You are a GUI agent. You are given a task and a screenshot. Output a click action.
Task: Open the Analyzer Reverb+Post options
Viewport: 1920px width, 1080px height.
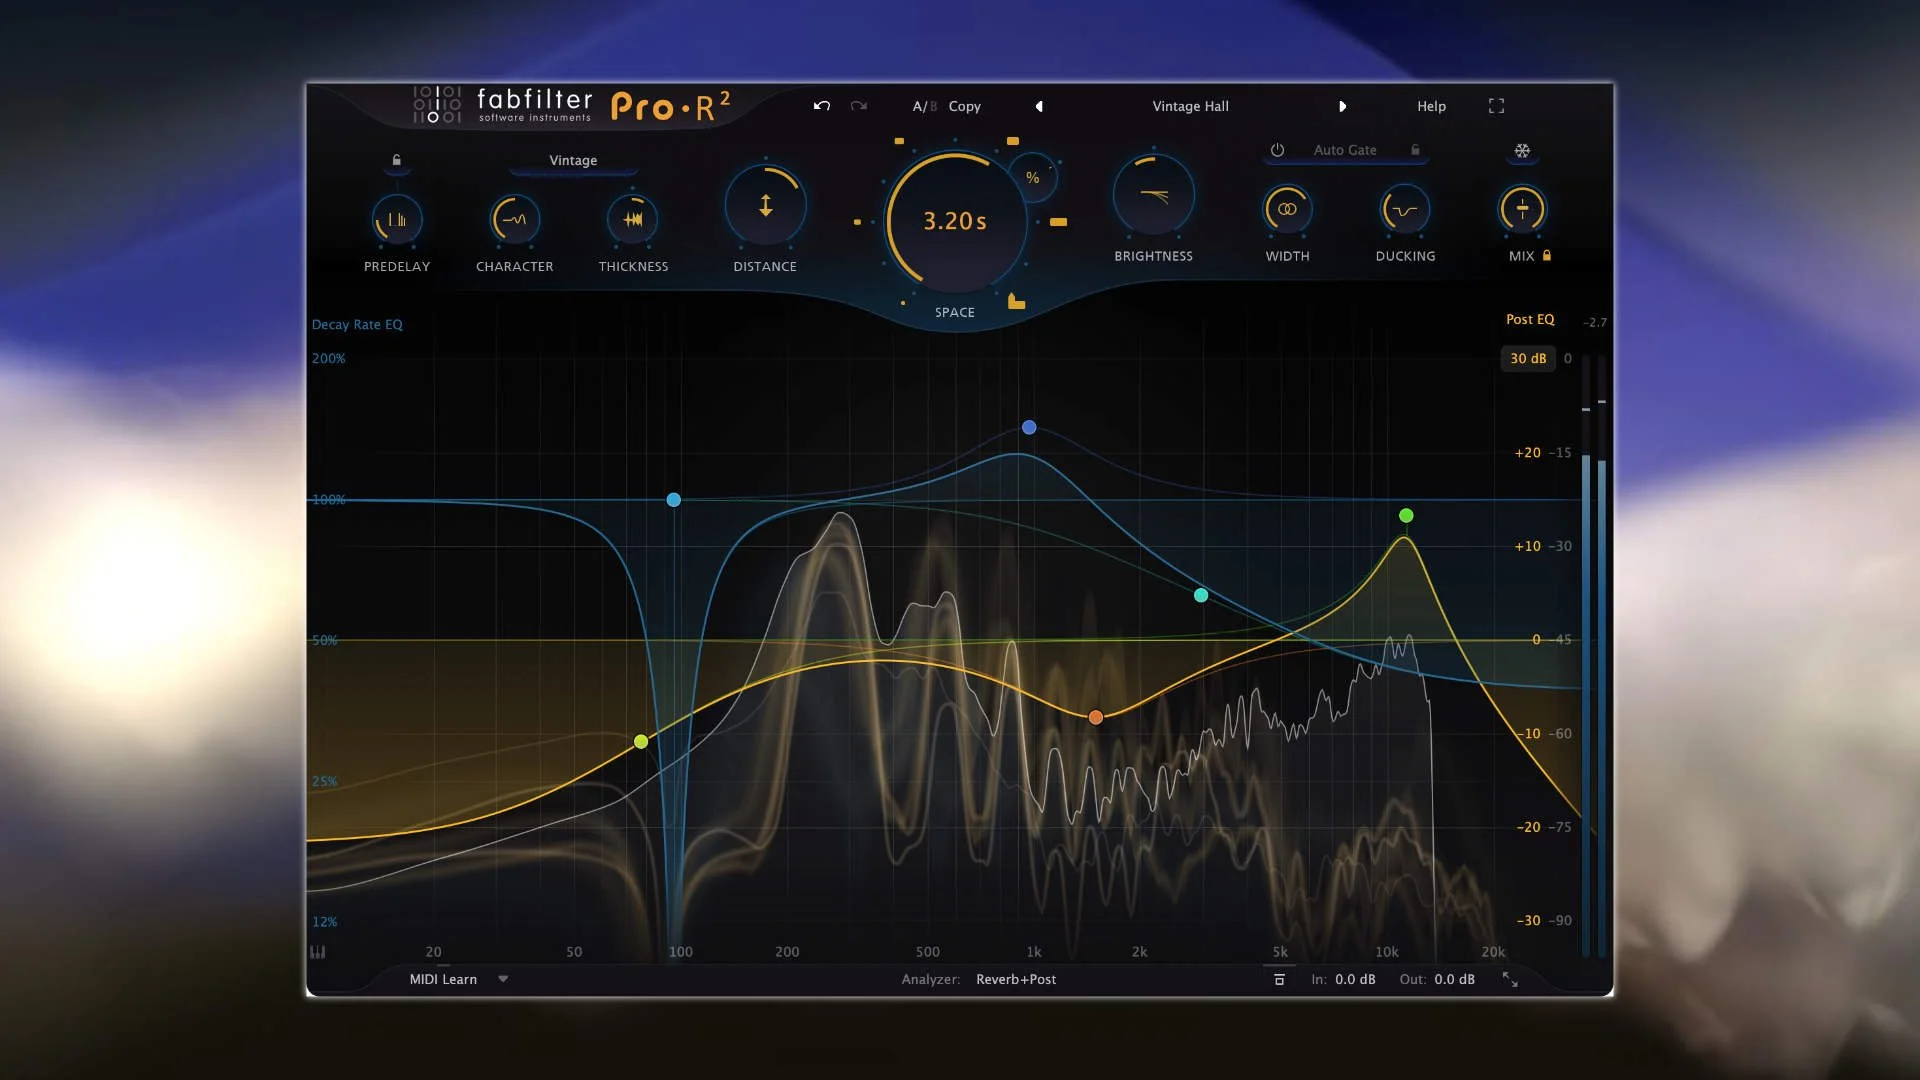pos(1016,979)
